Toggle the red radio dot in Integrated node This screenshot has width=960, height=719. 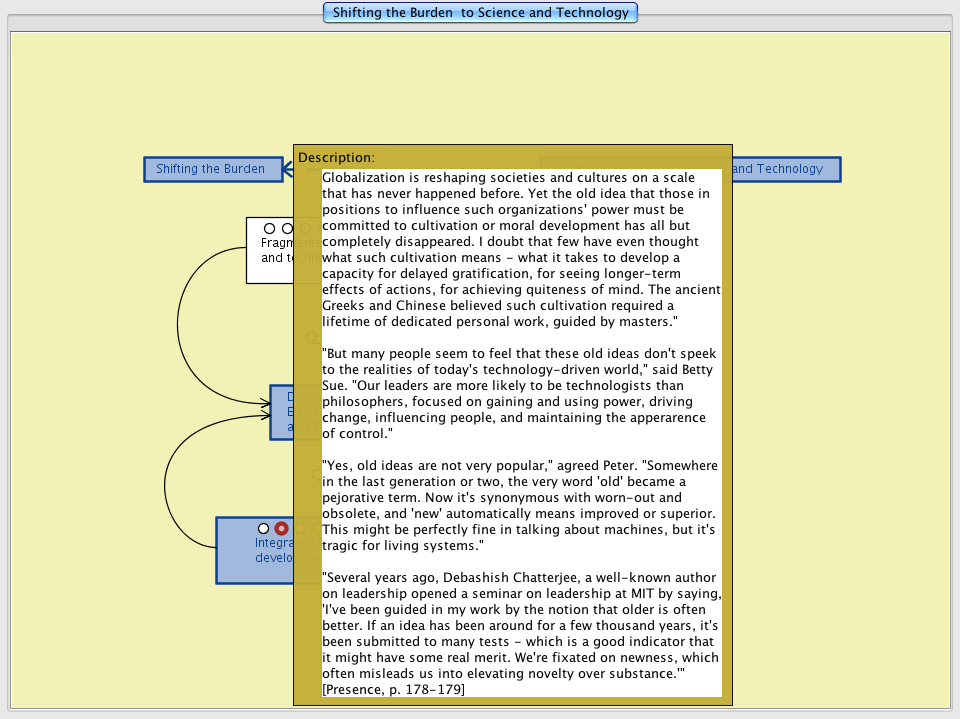[x=281, y=528]
